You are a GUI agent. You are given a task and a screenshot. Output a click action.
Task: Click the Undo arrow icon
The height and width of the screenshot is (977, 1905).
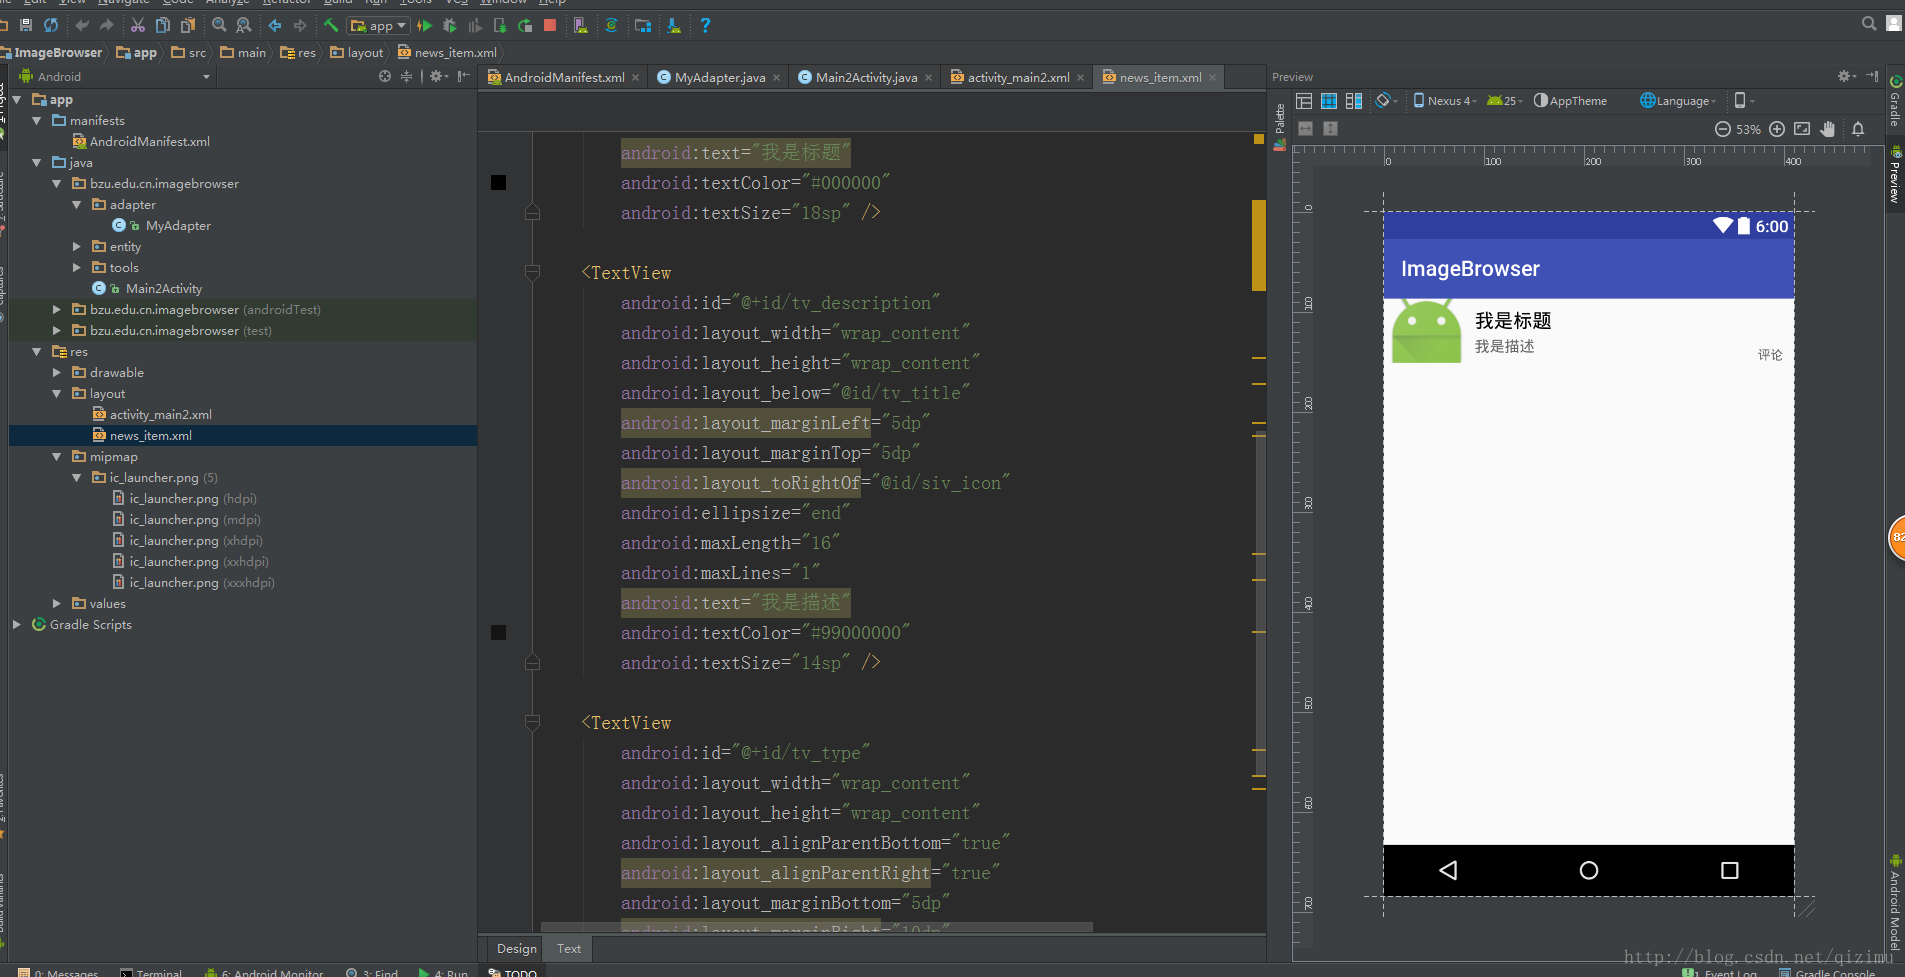coord(82,25)
